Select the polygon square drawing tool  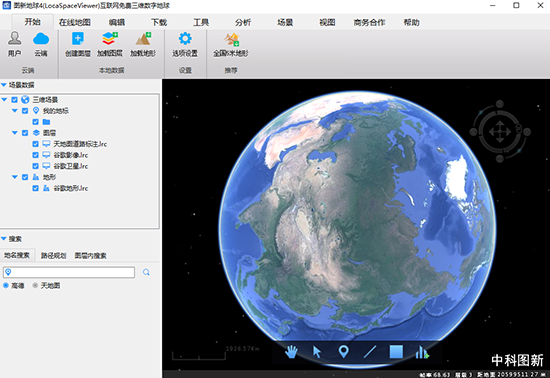396,351
